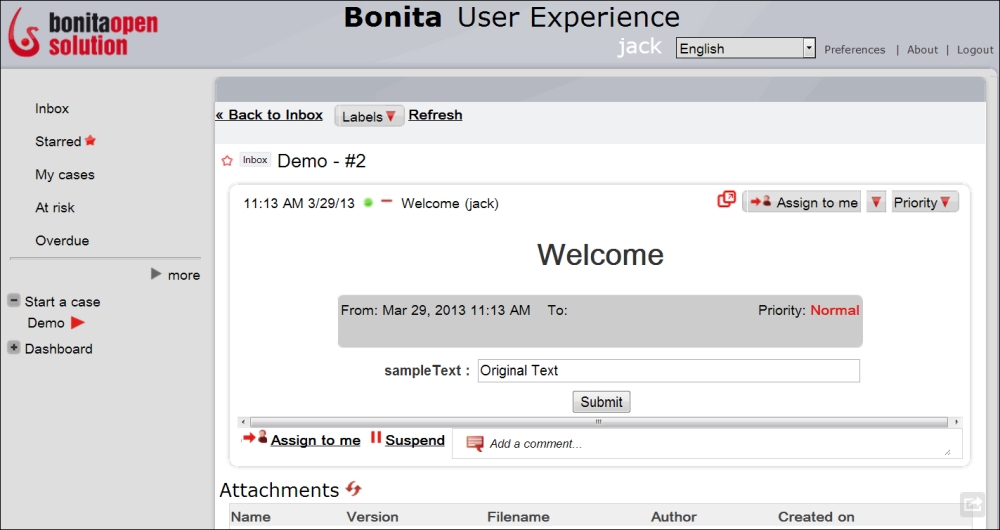Open the About page
Screen dimensions: 1000x530
point(922,50)
